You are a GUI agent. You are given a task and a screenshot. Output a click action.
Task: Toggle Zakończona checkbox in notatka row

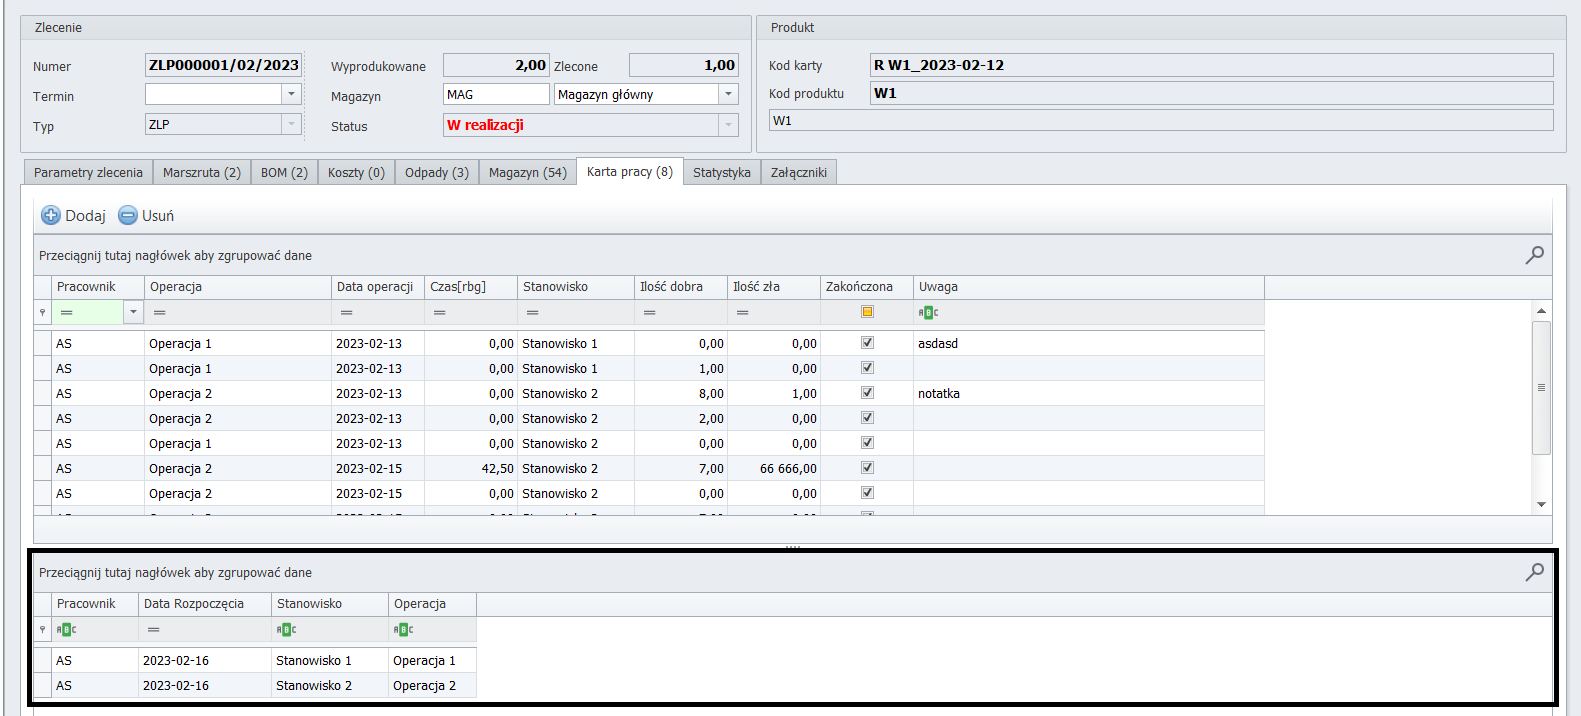coord(867,392)
